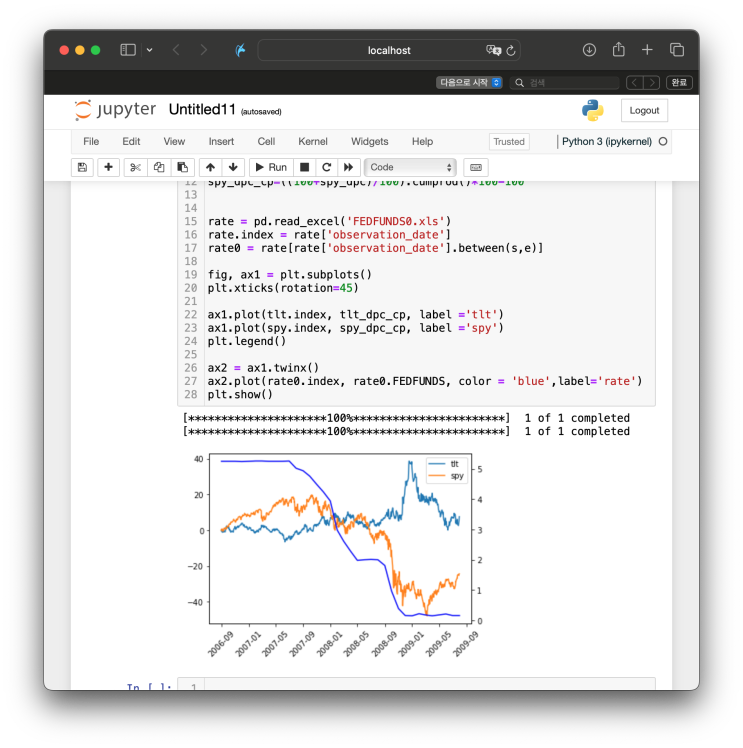Viewport: 743px width, 748px height.
Task: Click the blue bird extension icon
Action: 240,50
